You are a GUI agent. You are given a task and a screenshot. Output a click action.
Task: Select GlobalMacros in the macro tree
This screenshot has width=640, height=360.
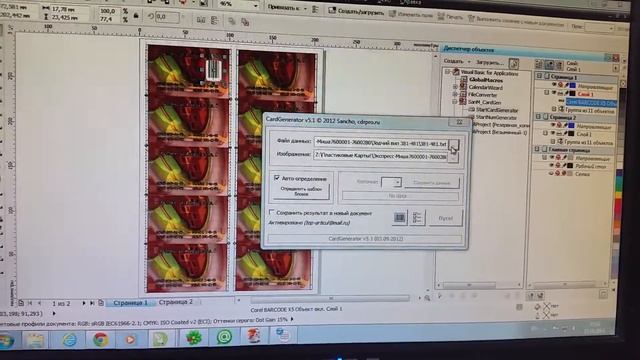tap(486, 80)
